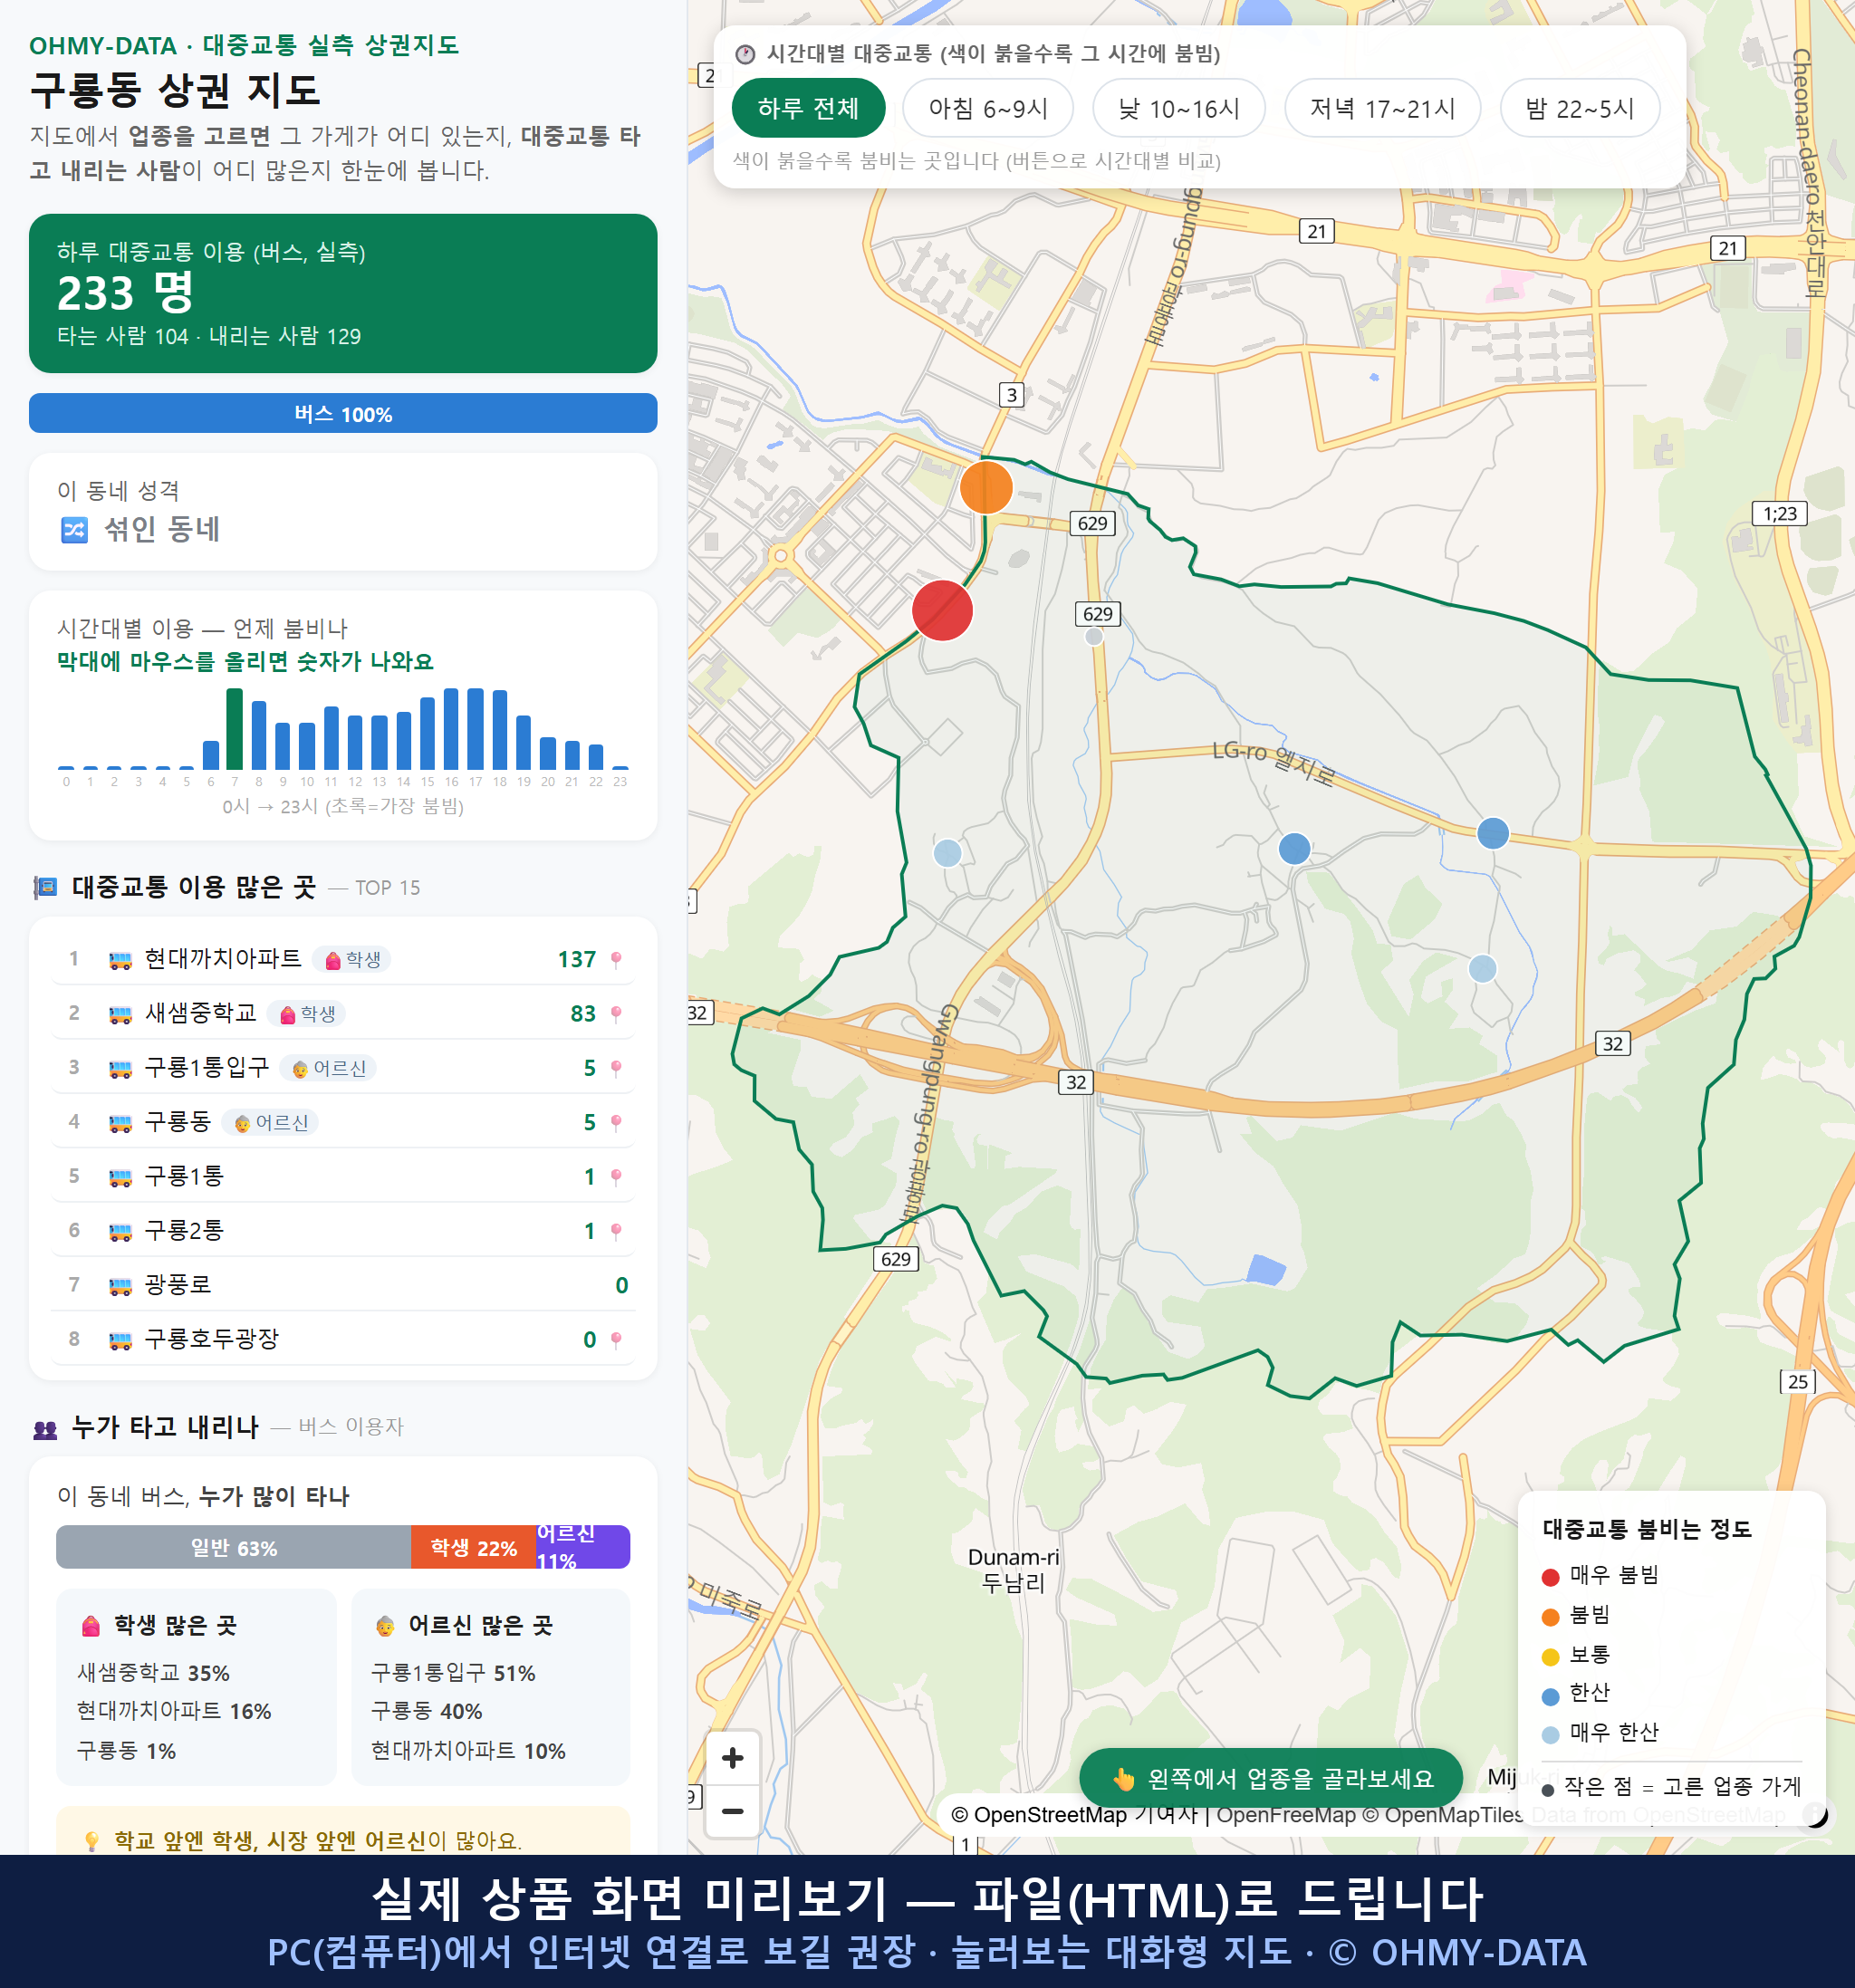Select the 하루 전체 time filter
Screen dimensions: 1855x1988
coord(808,108)
